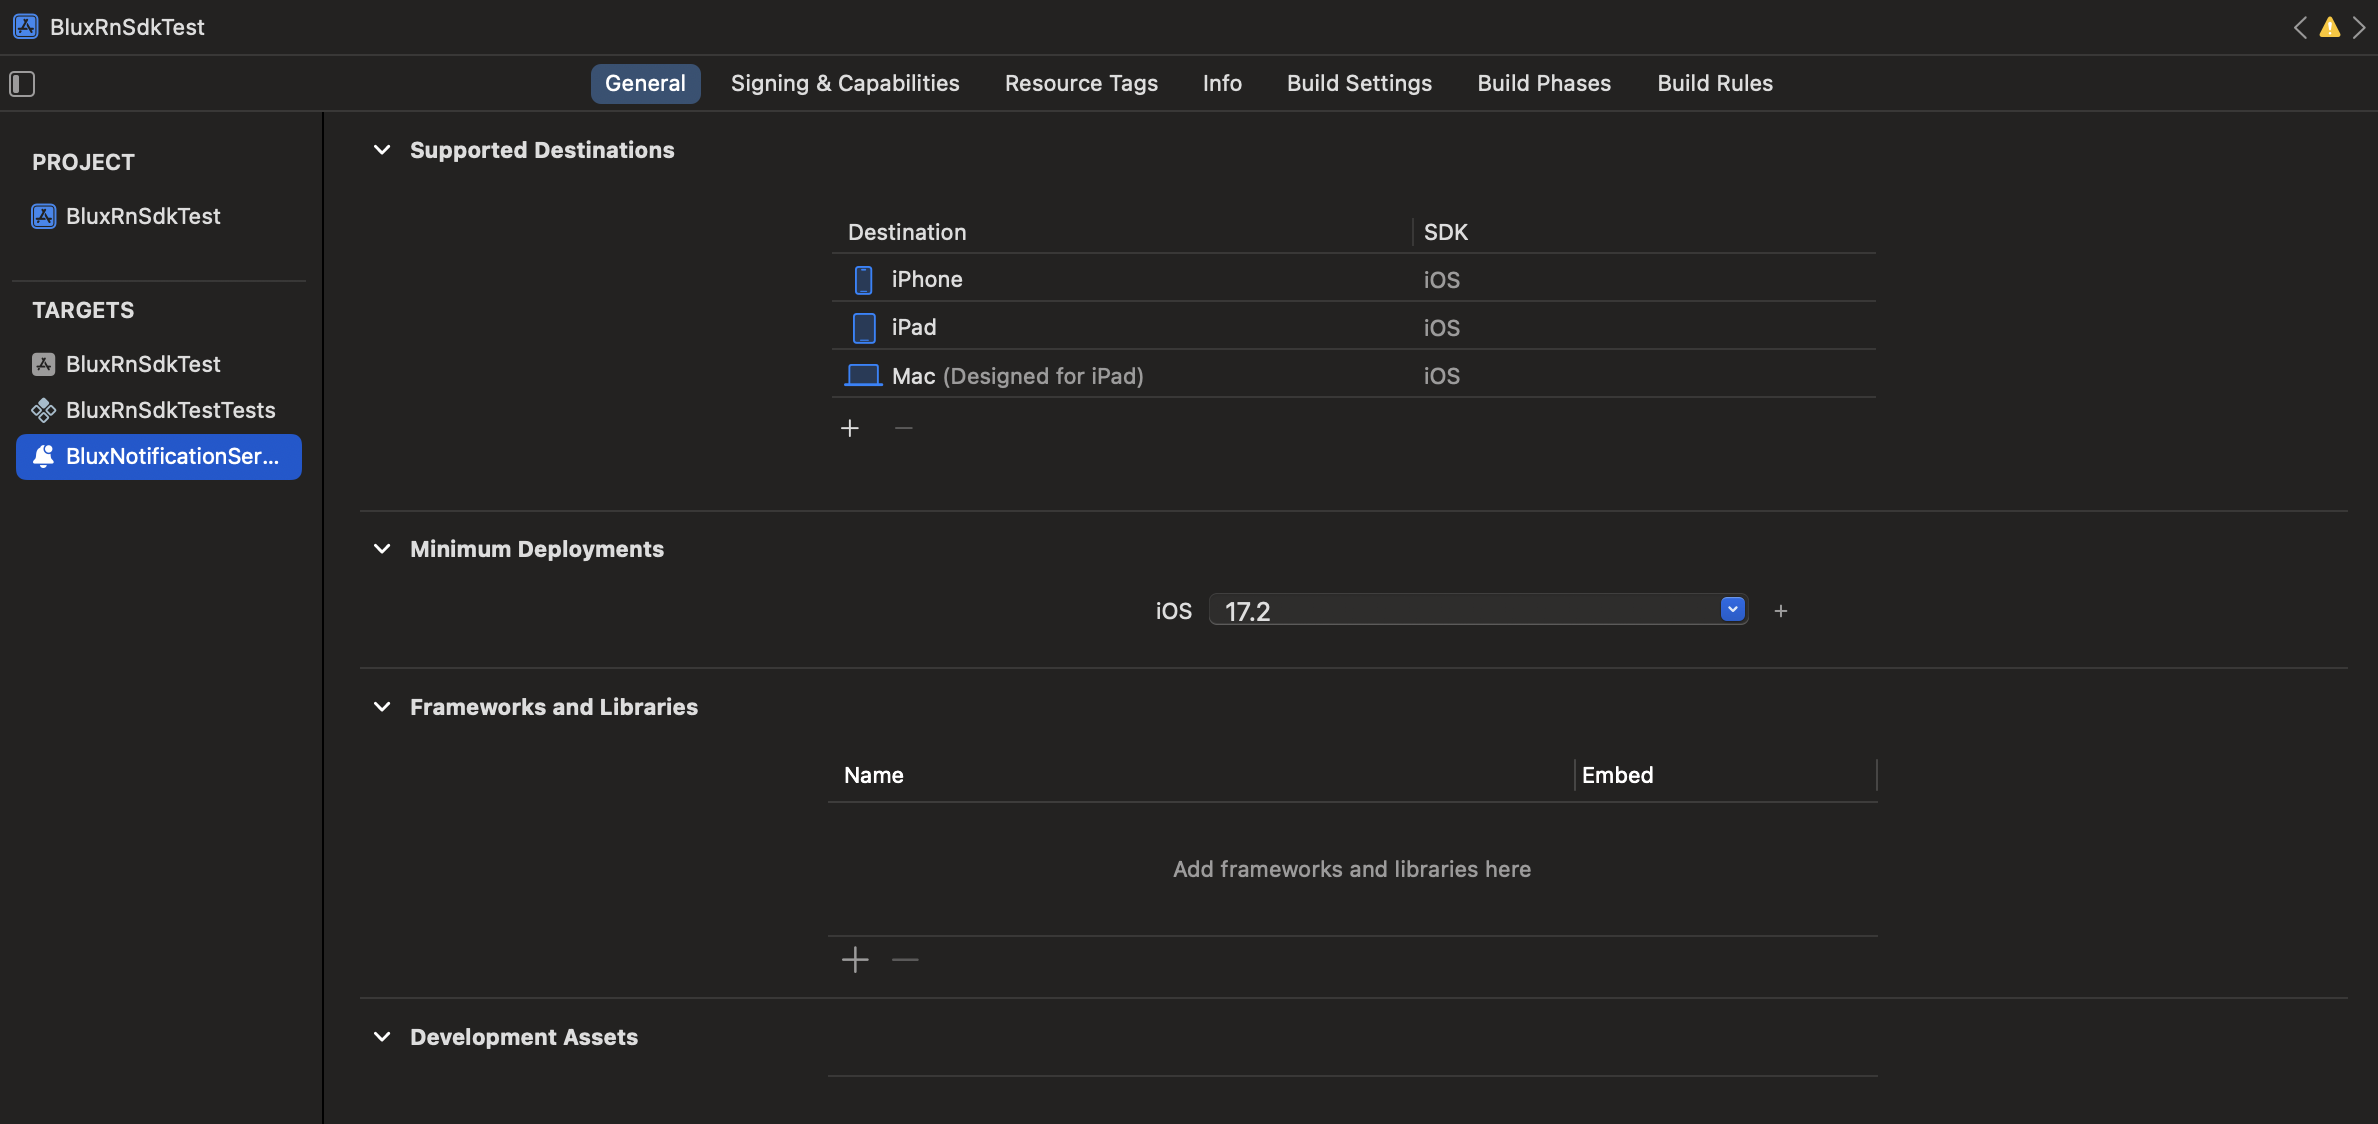The image size is (2378, 1124).
Task: Click iOS SDK cell in Mac row
Action: [x=1442, y=376]
